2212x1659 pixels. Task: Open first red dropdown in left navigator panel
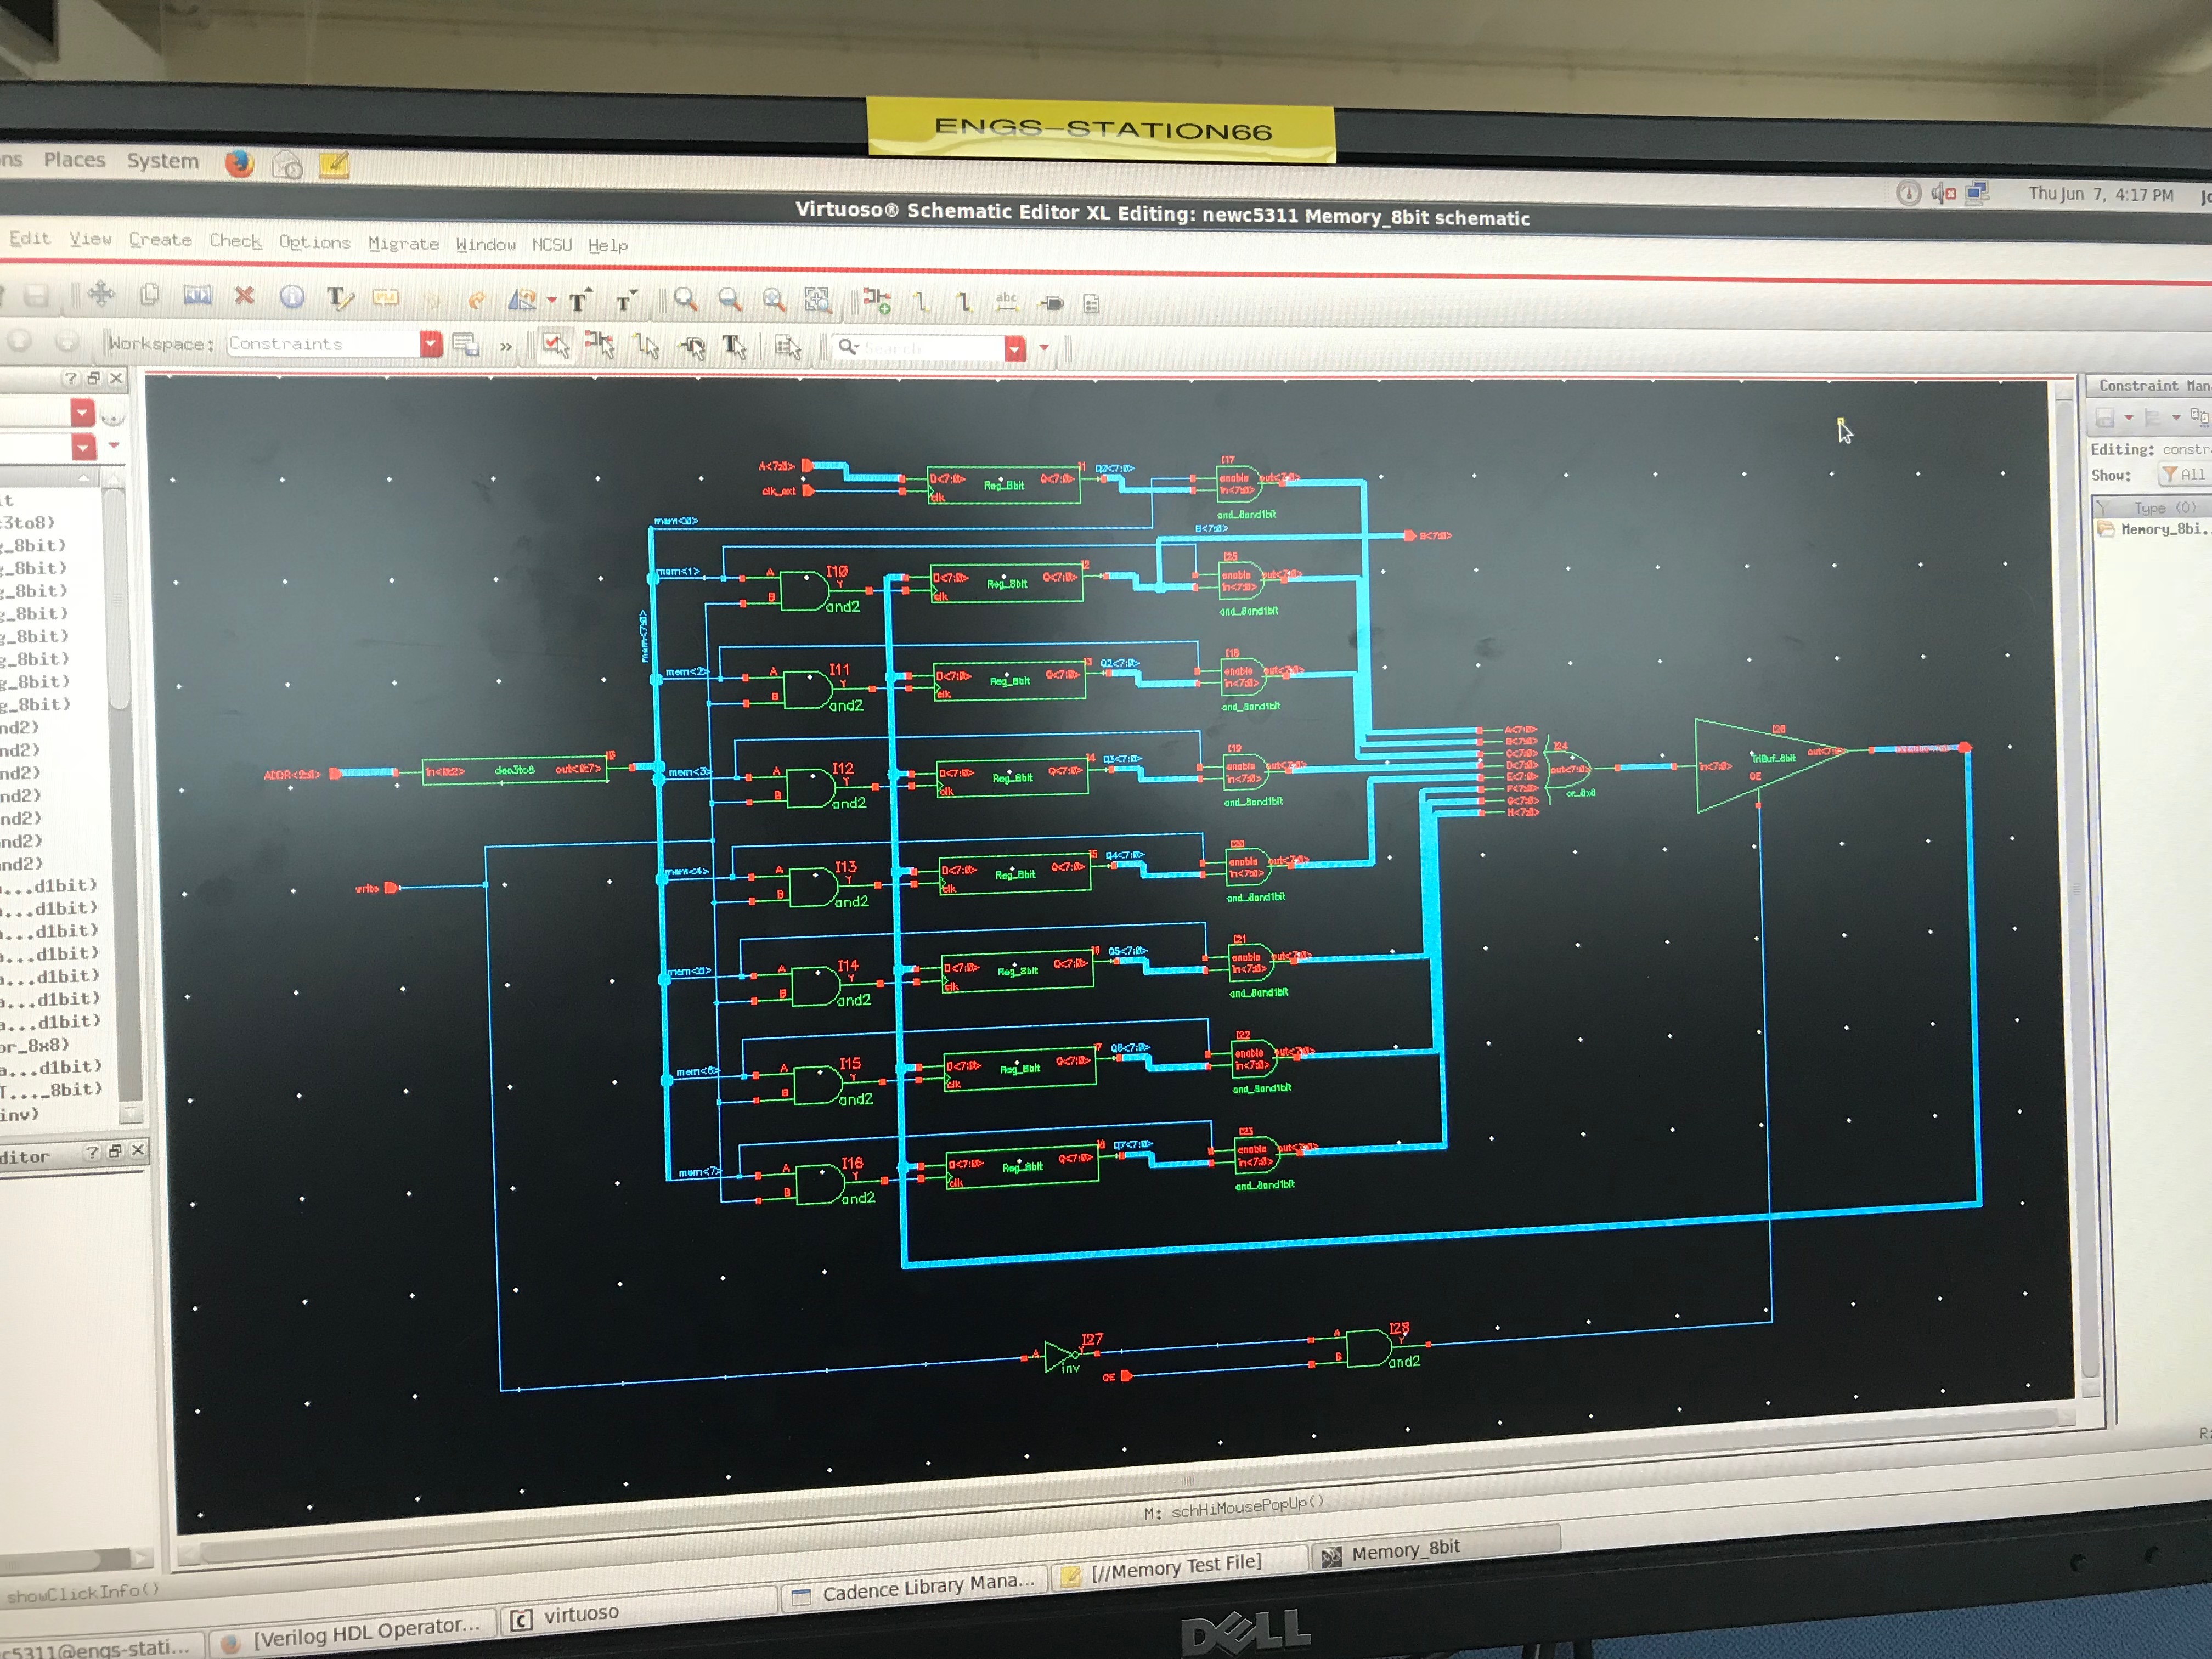coord(83,412)
